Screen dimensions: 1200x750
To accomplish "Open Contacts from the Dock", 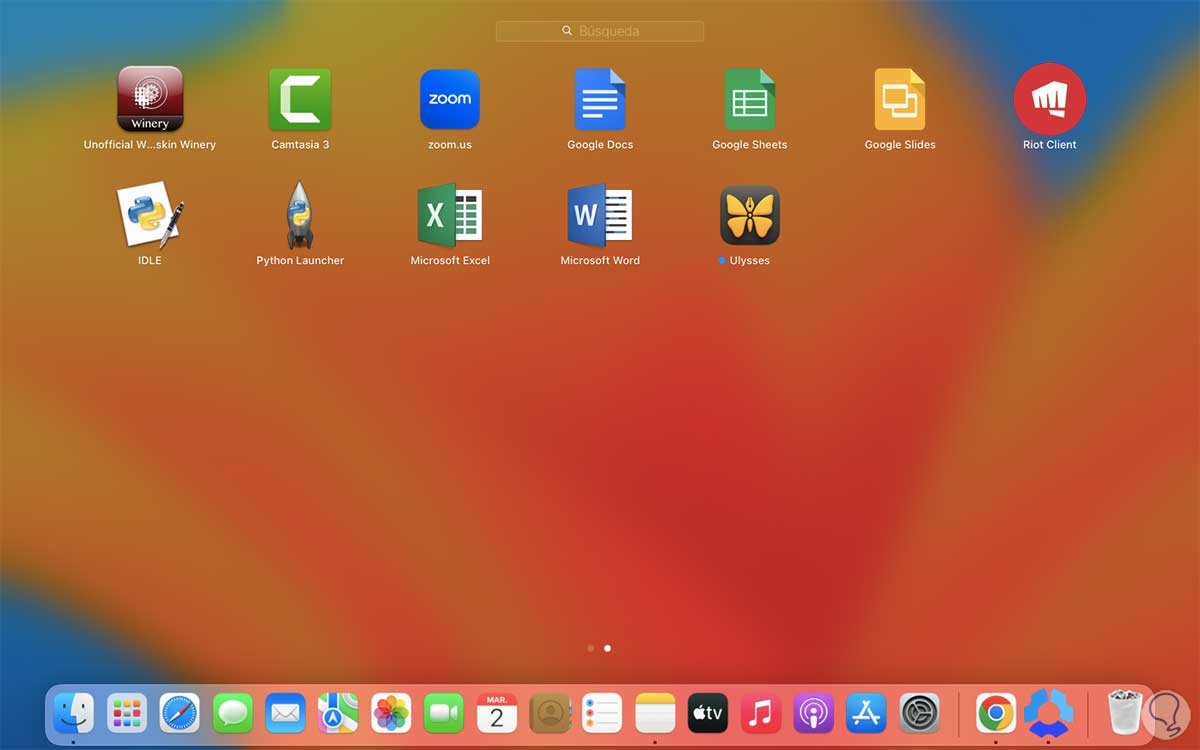I will [x=550, y=713].
